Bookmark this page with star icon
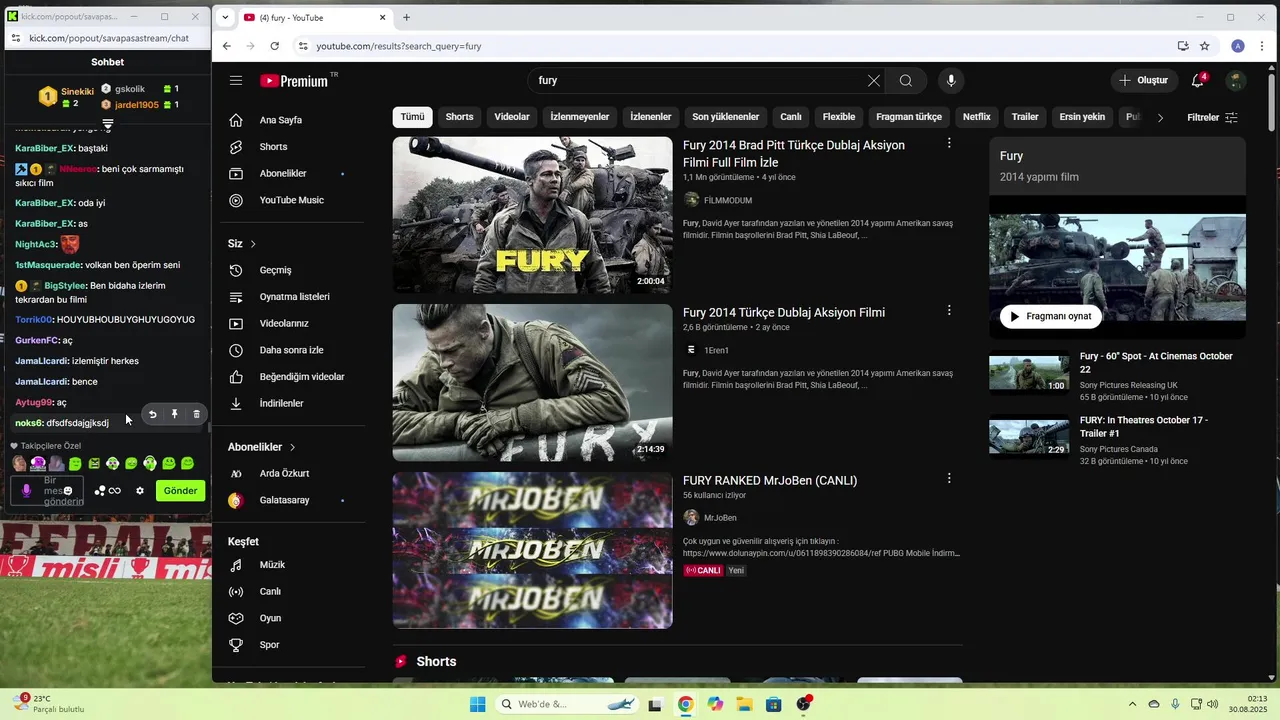The image size is (1280, 720). [1205, 46]
